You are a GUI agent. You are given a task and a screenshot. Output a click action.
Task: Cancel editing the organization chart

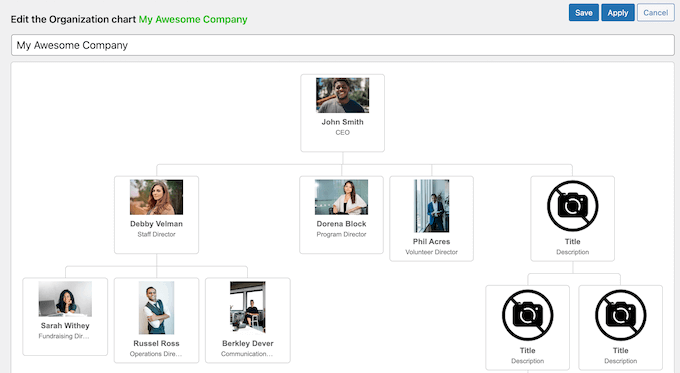point(655,13)
